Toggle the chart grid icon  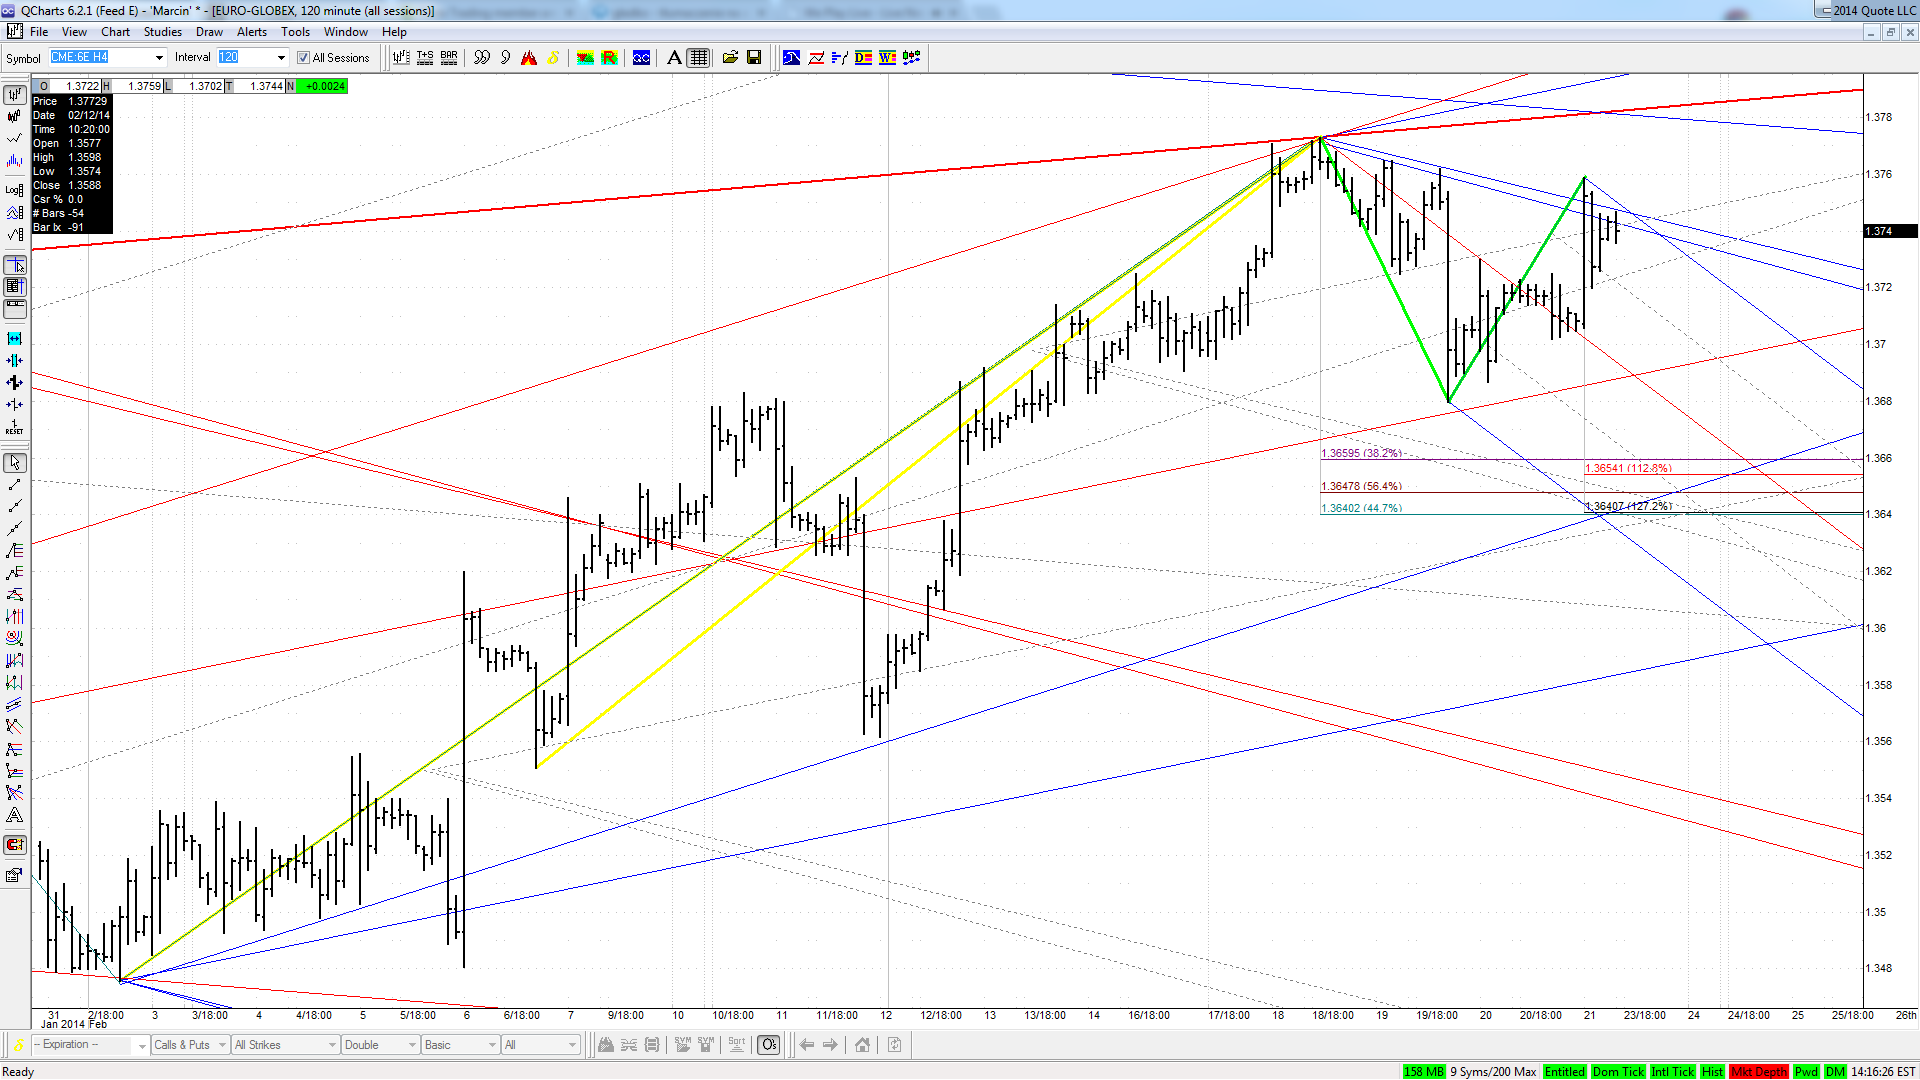click(699, 58)
